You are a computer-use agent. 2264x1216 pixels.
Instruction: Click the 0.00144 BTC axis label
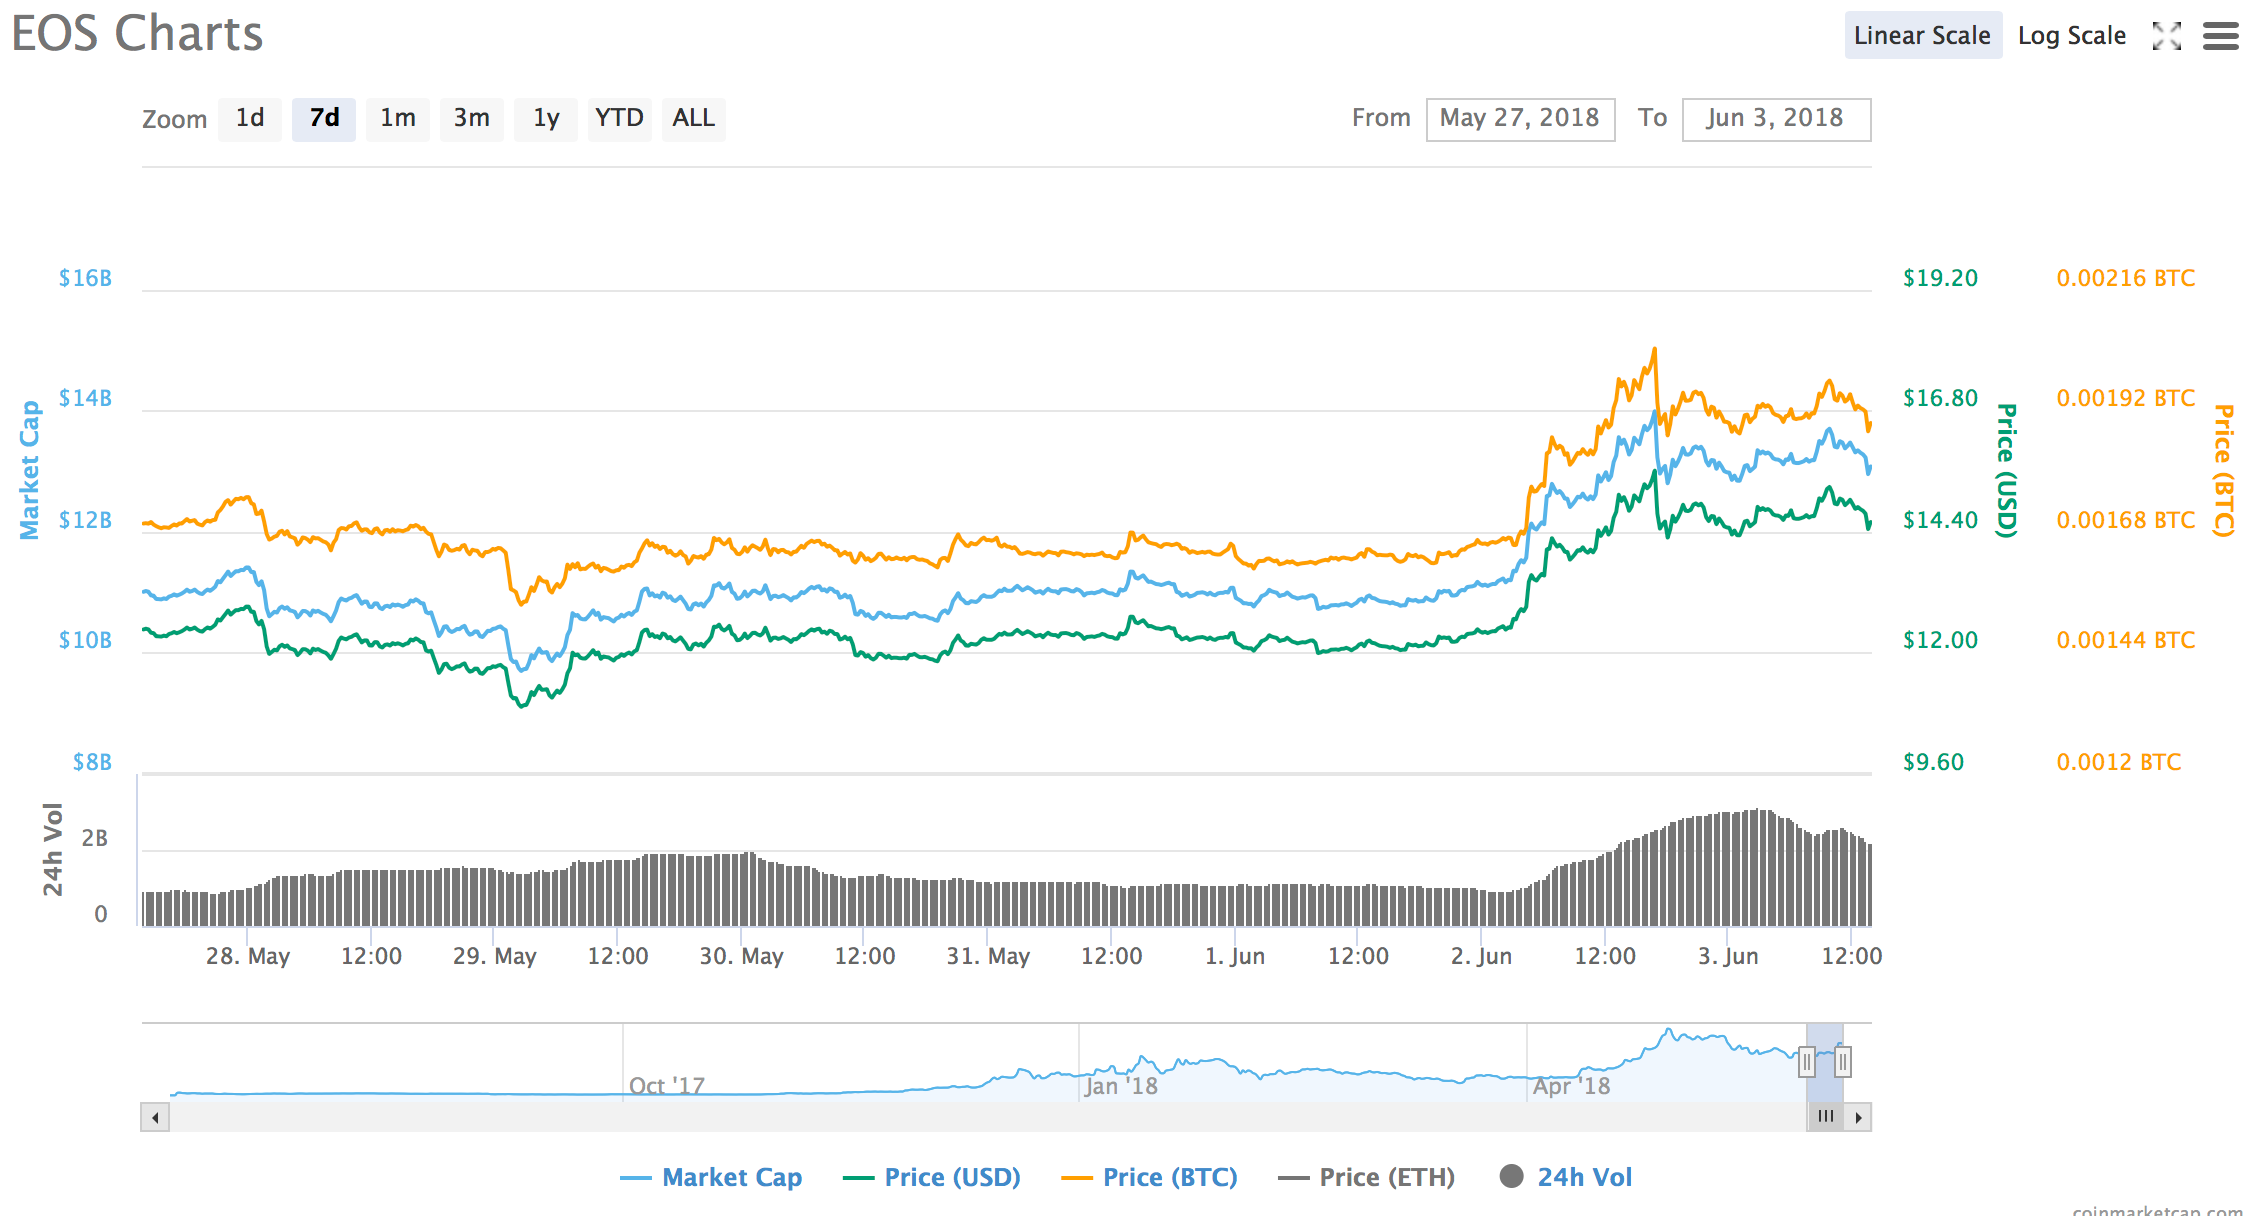tap(2126, 640)
